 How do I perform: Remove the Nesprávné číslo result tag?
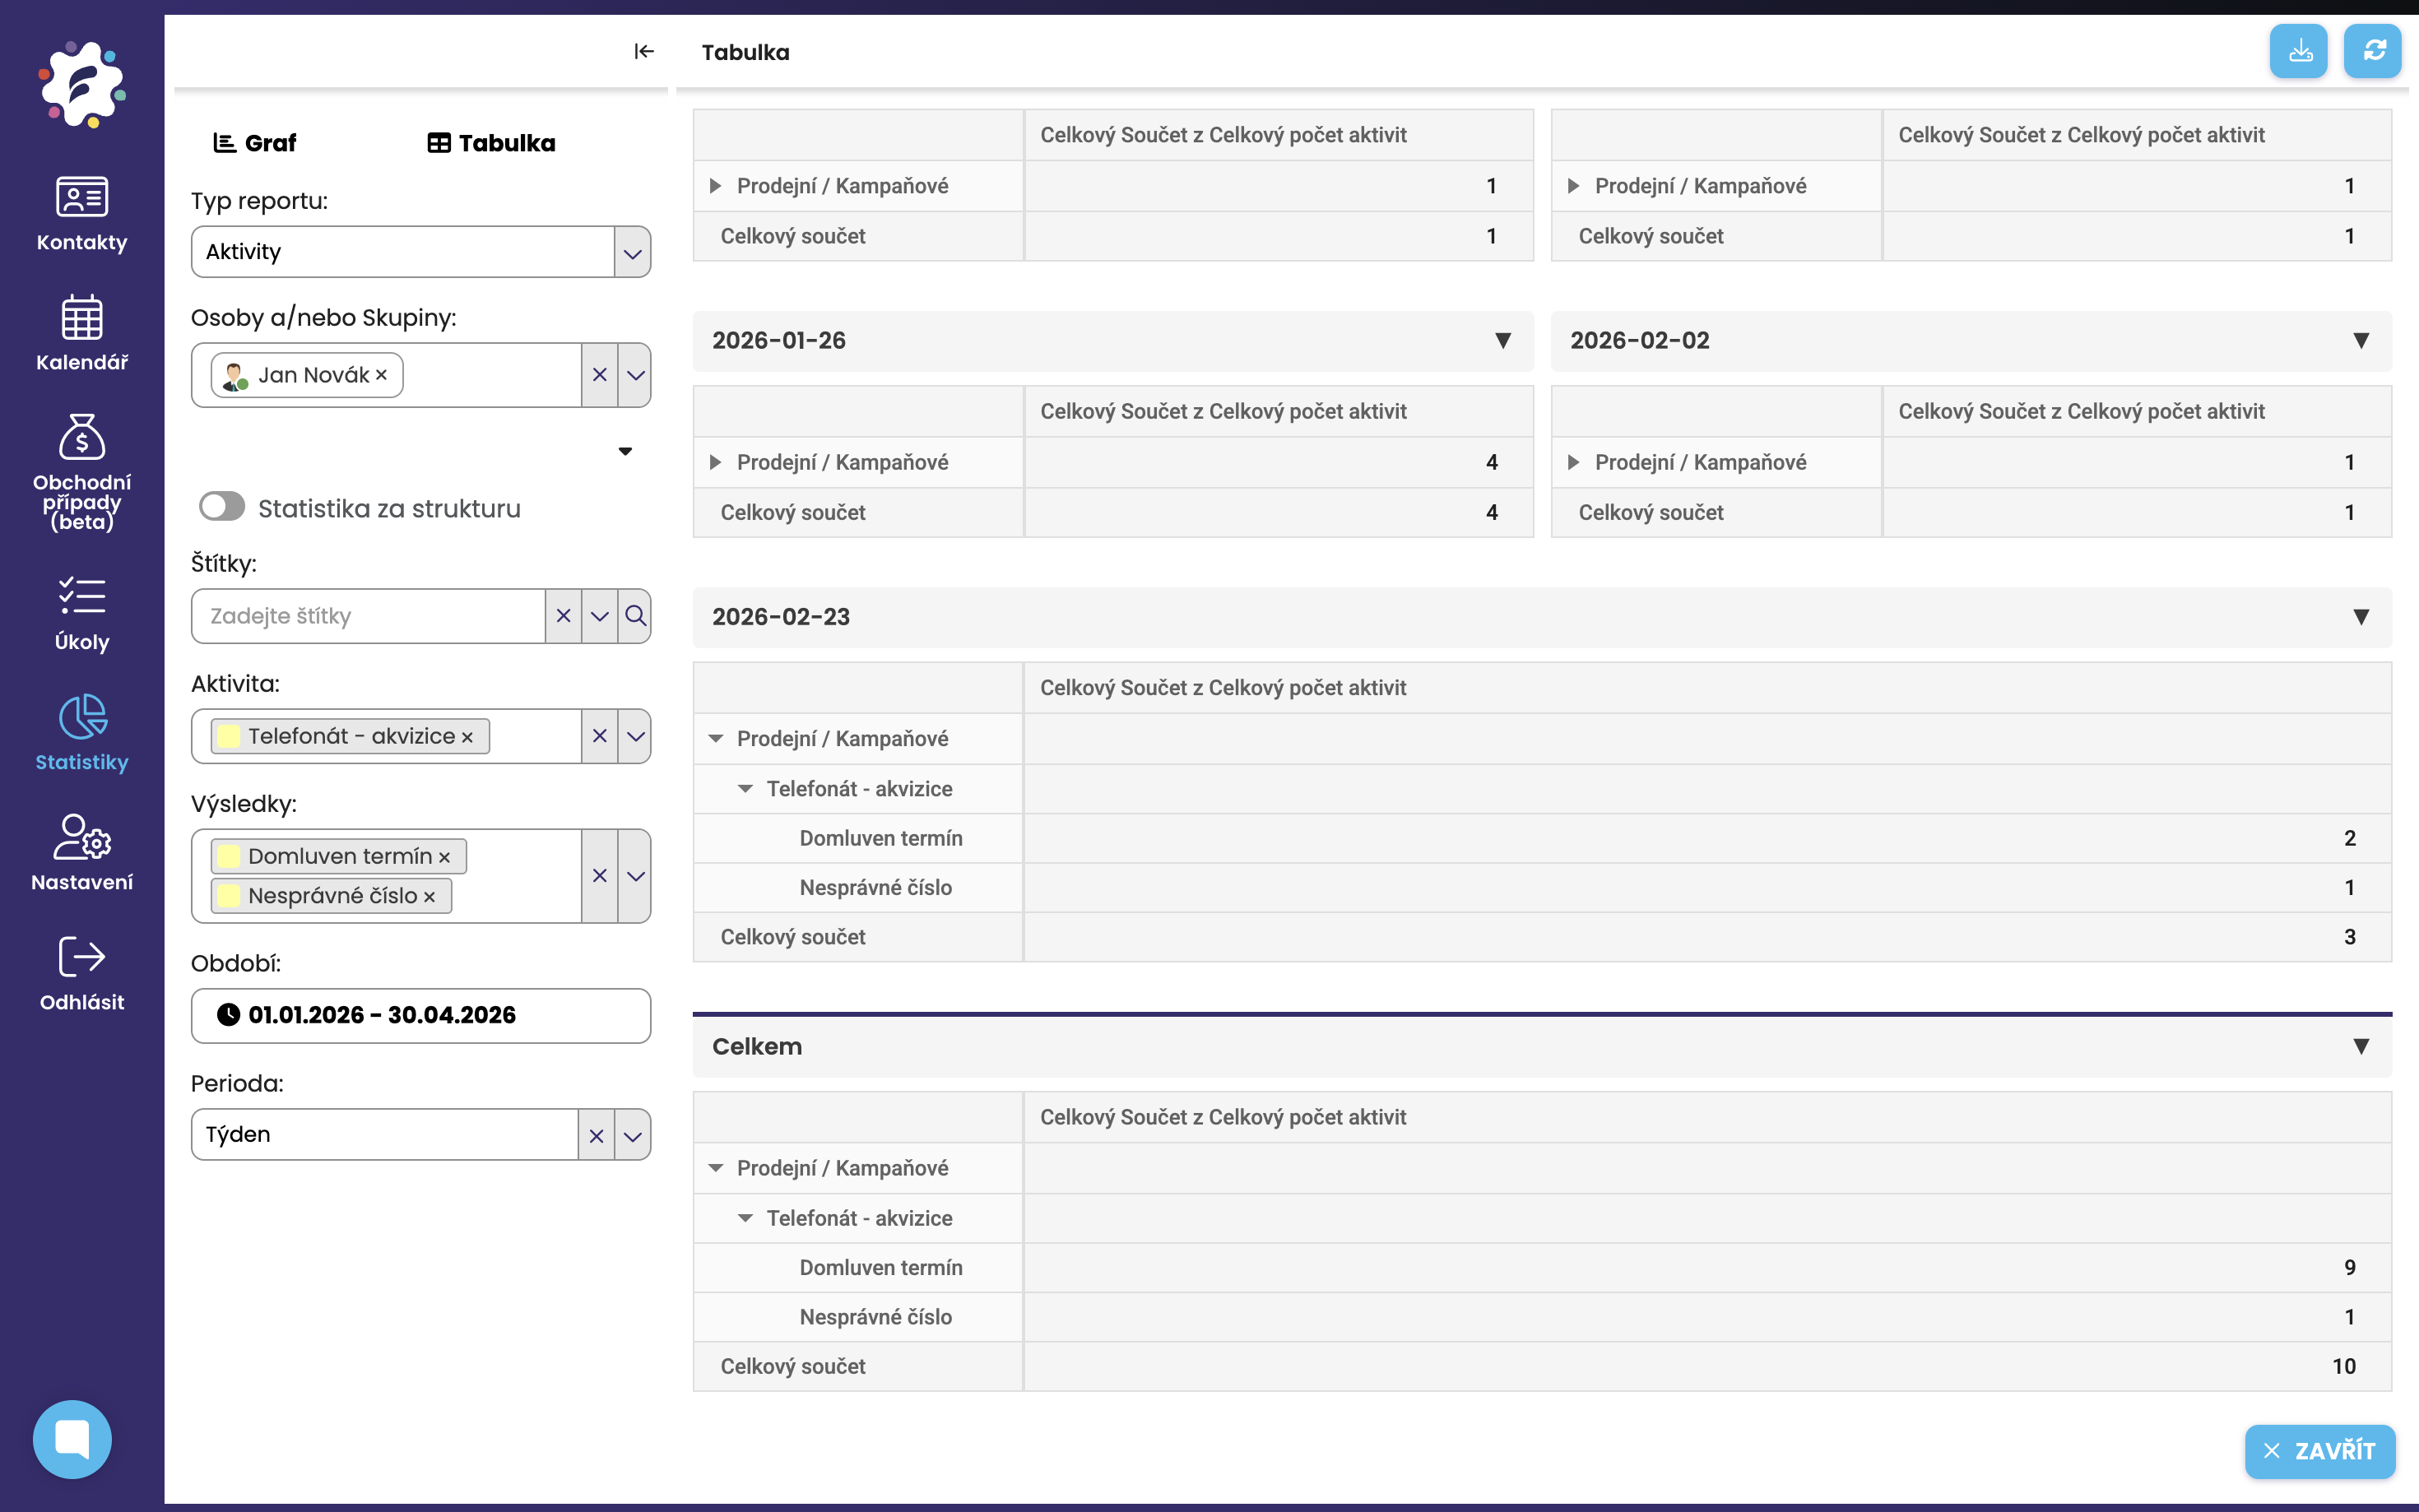[x=429, y=897]
